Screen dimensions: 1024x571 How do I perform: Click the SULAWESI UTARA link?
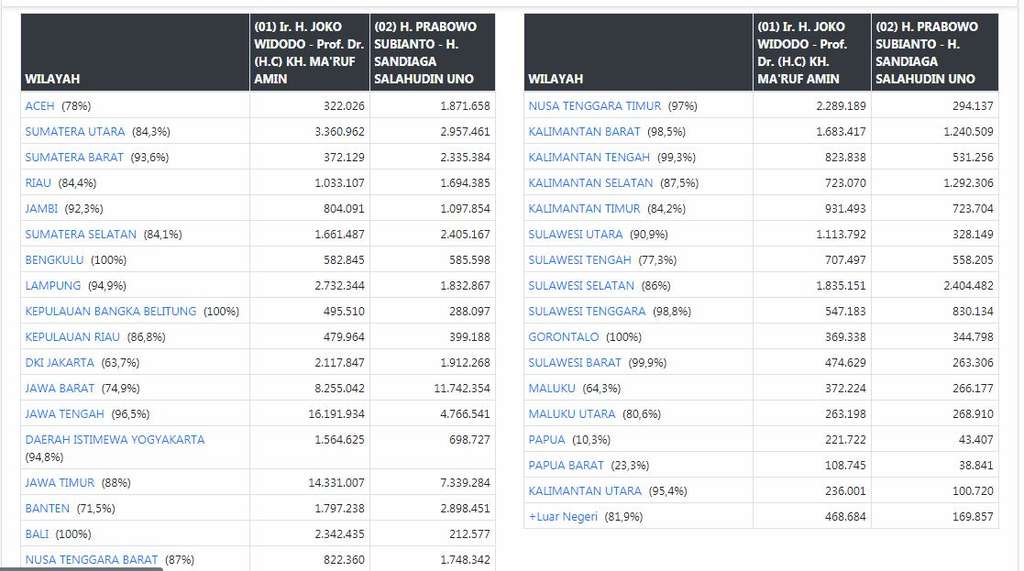tap(576, 234)
